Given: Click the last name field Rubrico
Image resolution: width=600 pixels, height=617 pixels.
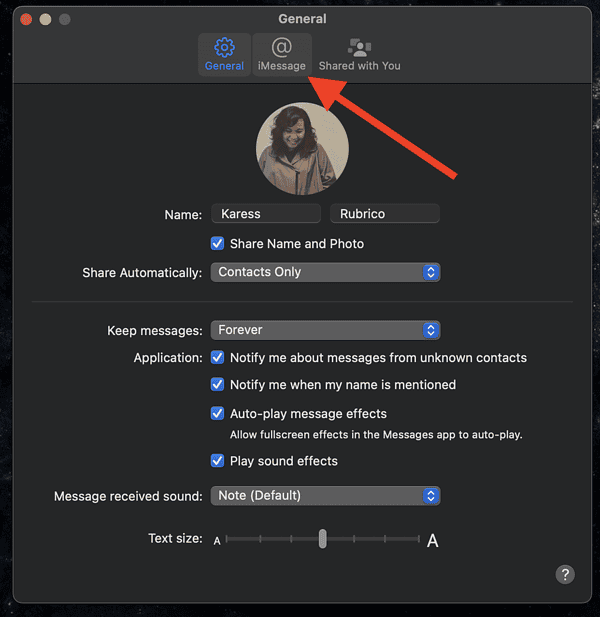Looking at the screenshot, I should pos(384,214).
